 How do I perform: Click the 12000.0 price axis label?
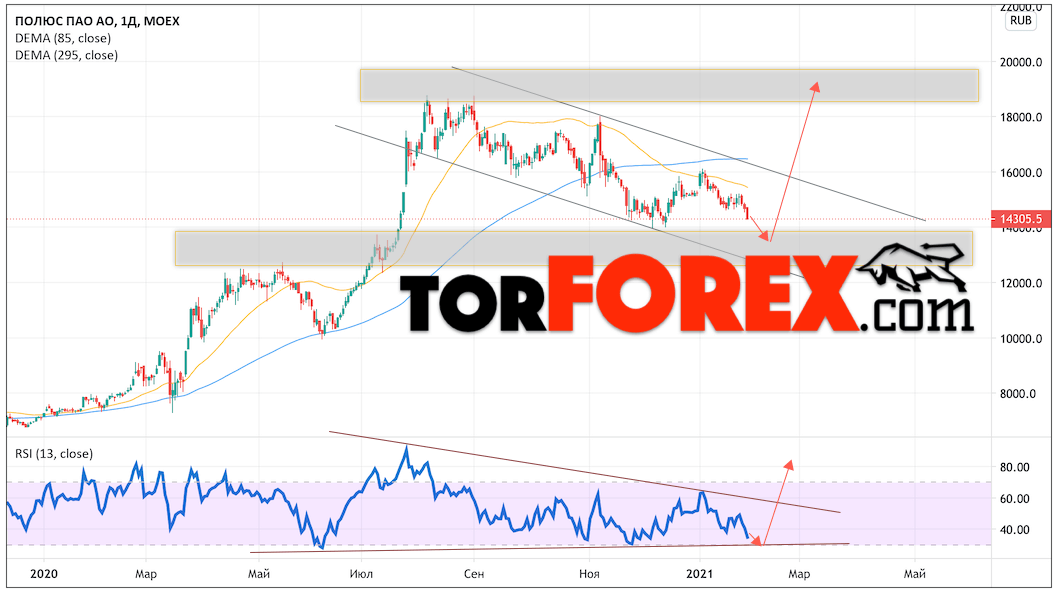point(1021,283)
